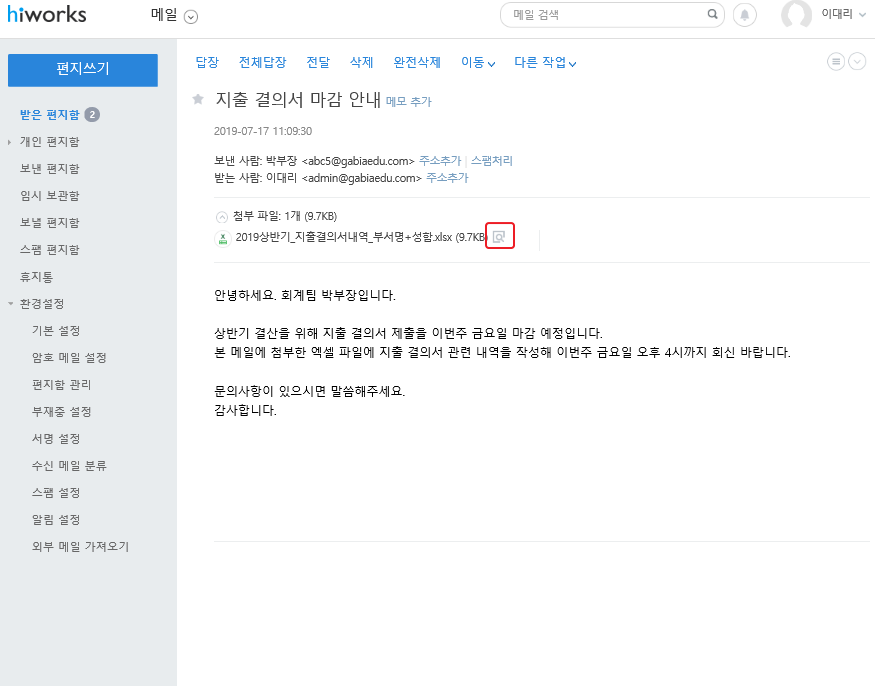Open the list view menu icon
Image resolution: width=875 pixels, height=686 pixels.
click(836, 62)
